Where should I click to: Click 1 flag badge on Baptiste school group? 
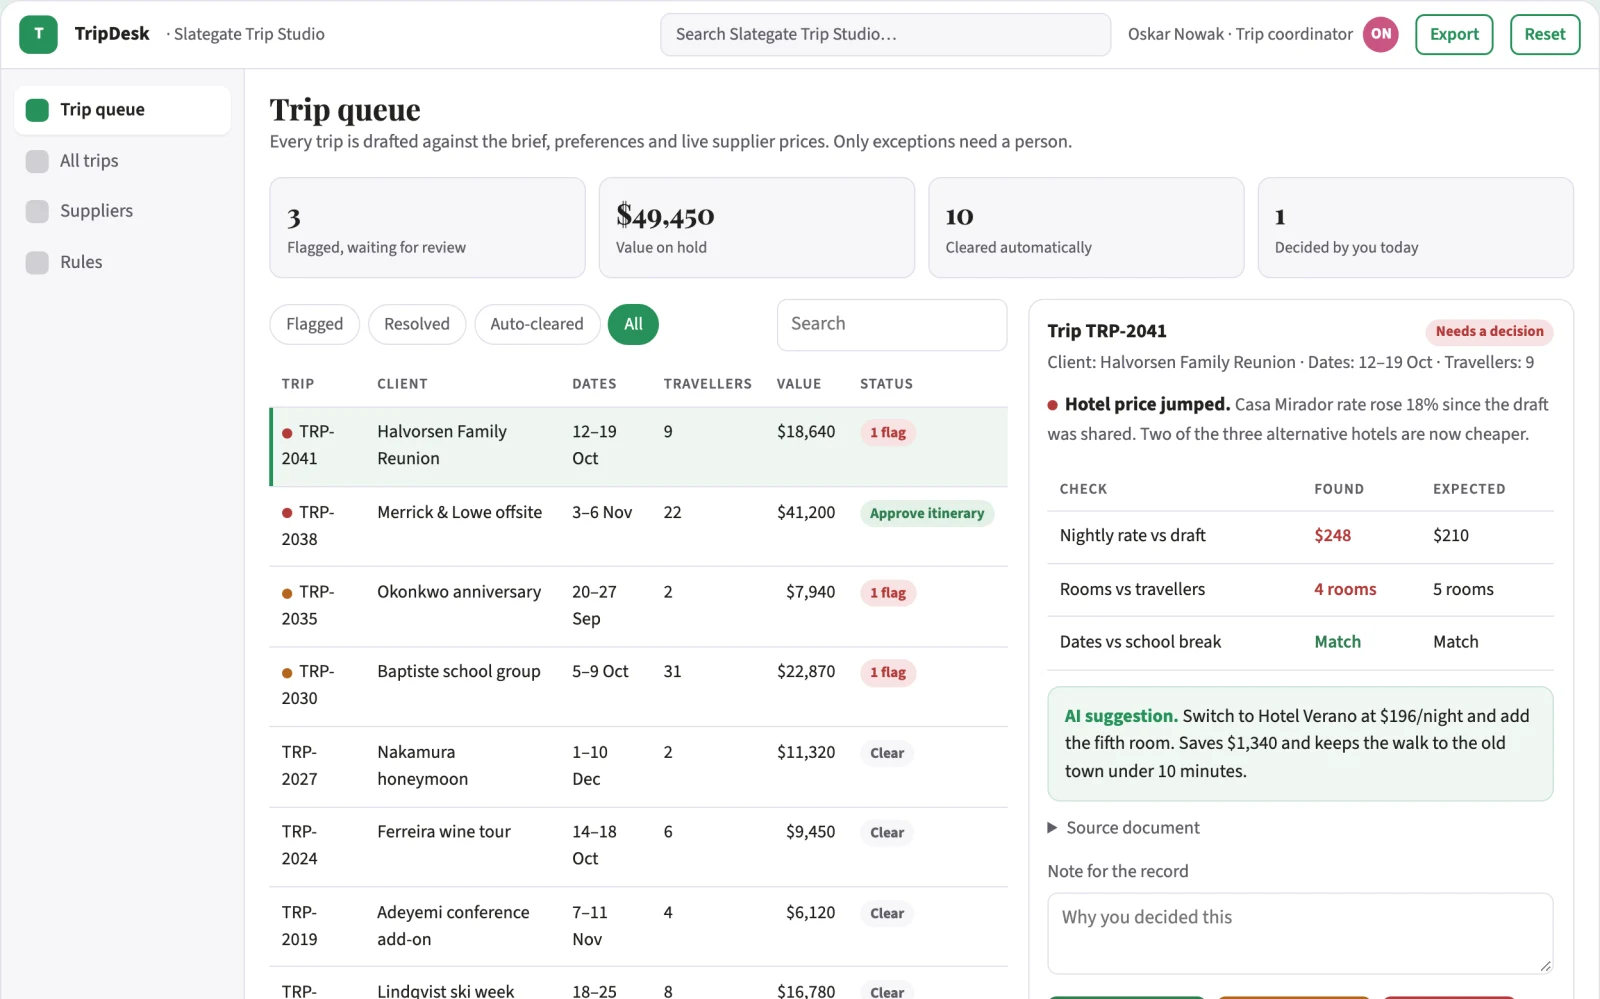(888, 673)
